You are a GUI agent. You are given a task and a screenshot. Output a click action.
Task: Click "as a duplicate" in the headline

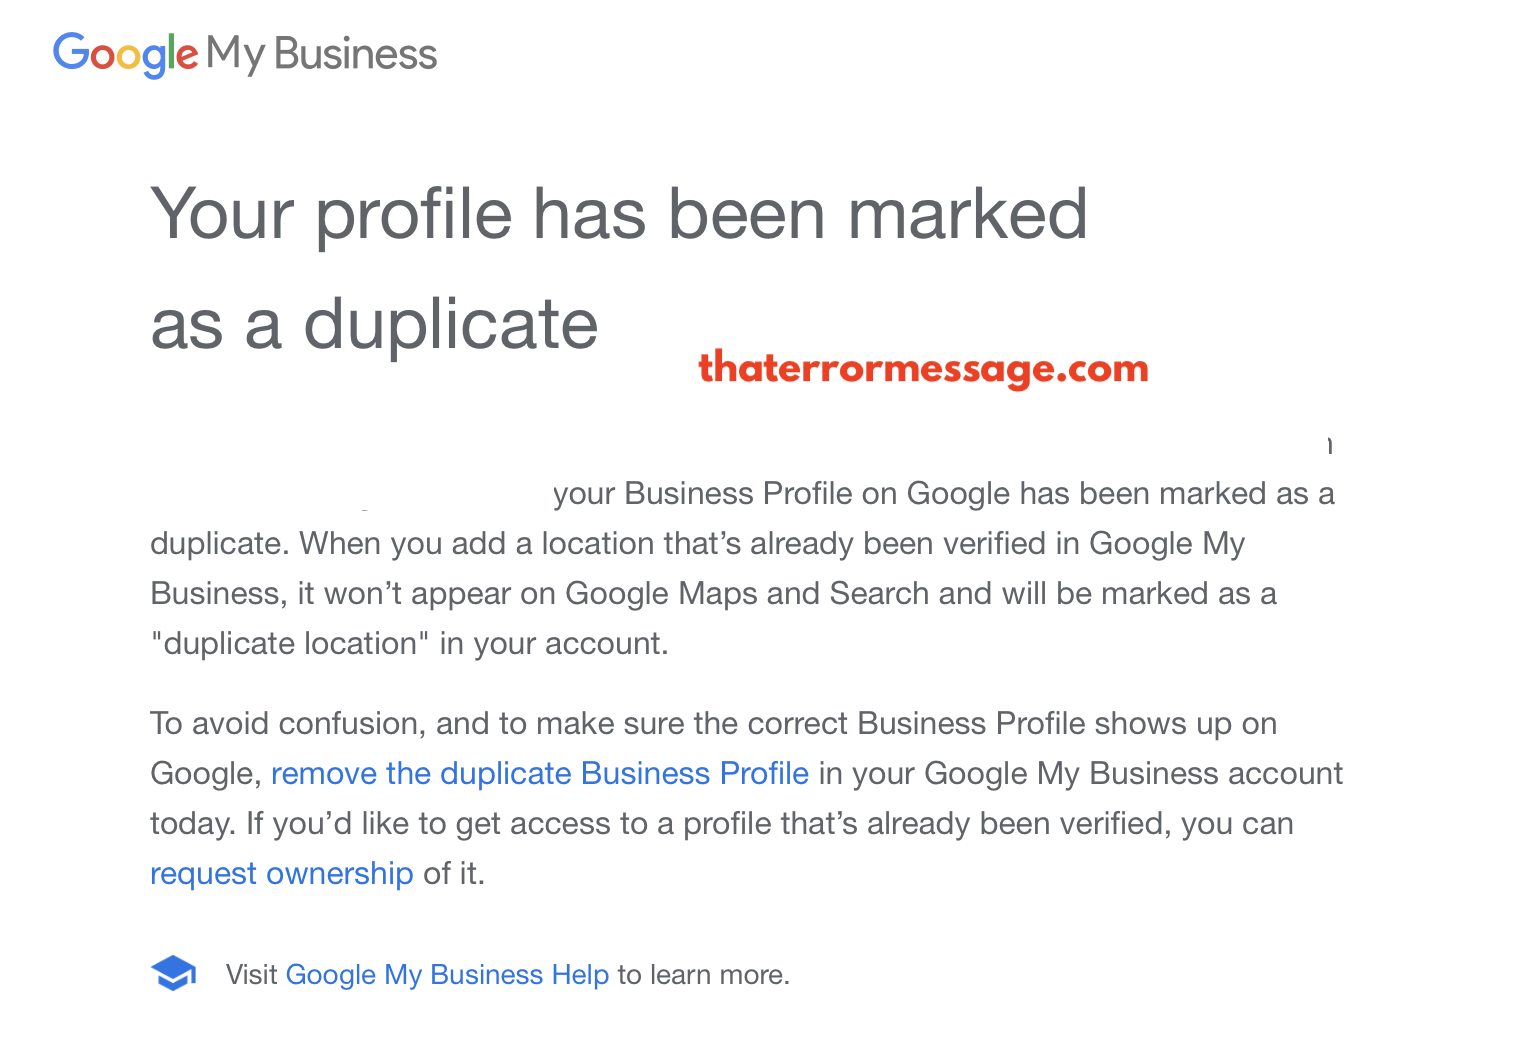click(x=374, y=325)
